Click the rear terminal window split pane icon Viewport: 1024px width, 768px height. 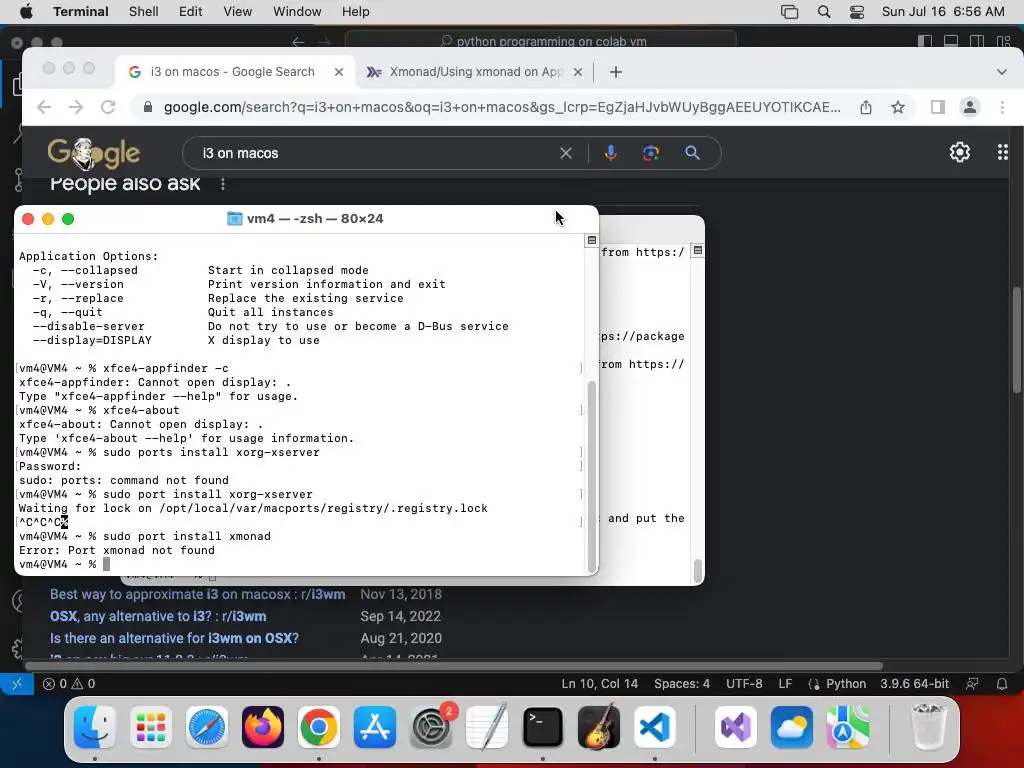pyautogui.click(x=697, y=251)
